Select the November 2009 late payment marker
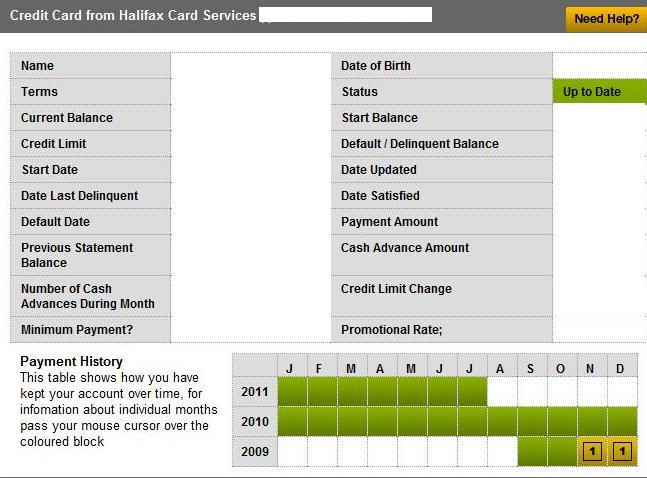Screen dimensions: 647x478 592,452
